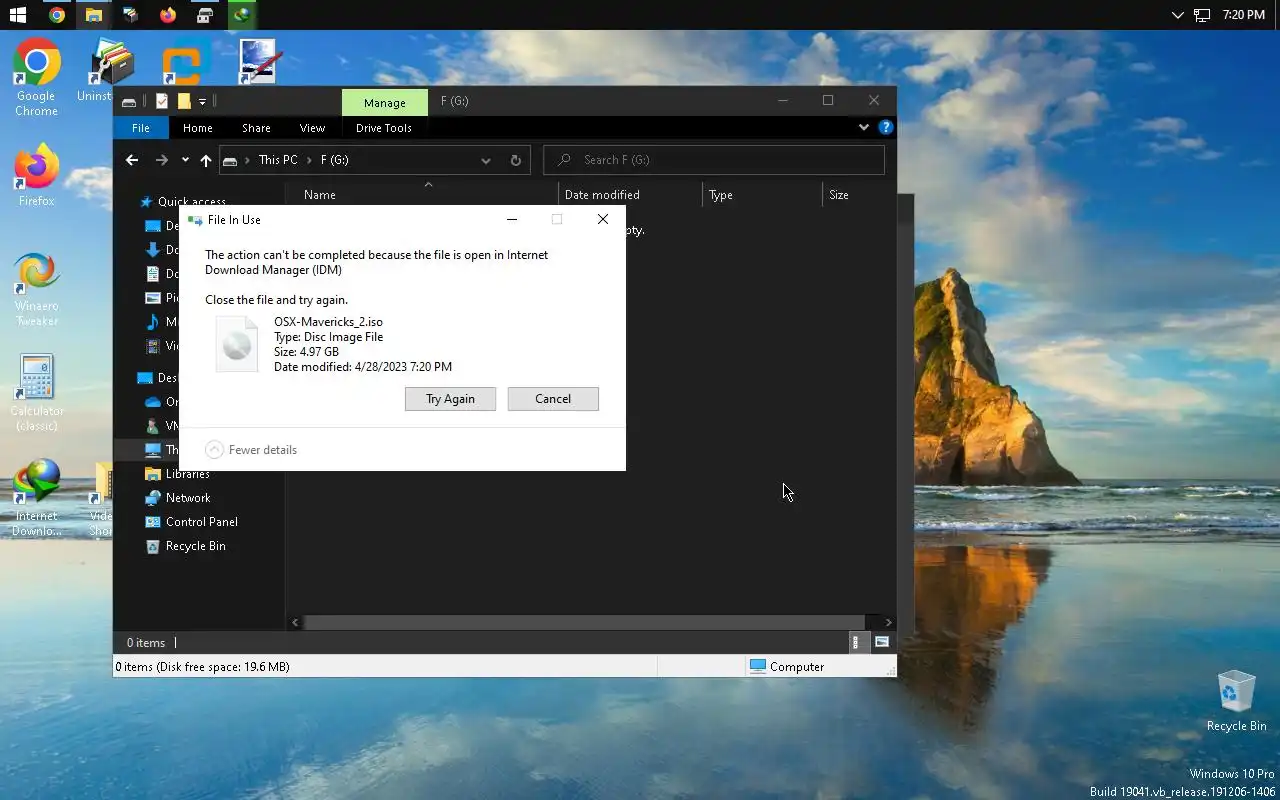Refresh the F (G:) folder view

tap(516, 160)
